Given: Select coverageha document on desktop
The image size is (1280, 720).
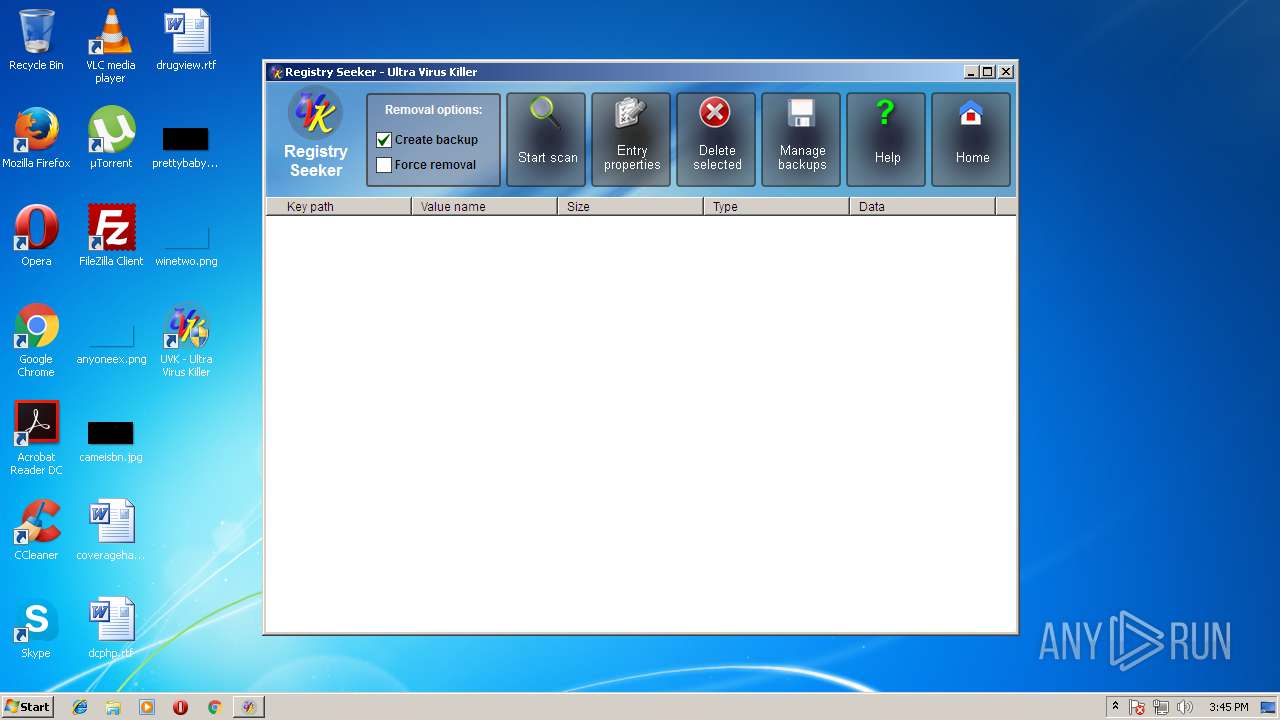Looking at the screenshot, I should [111, 530].
